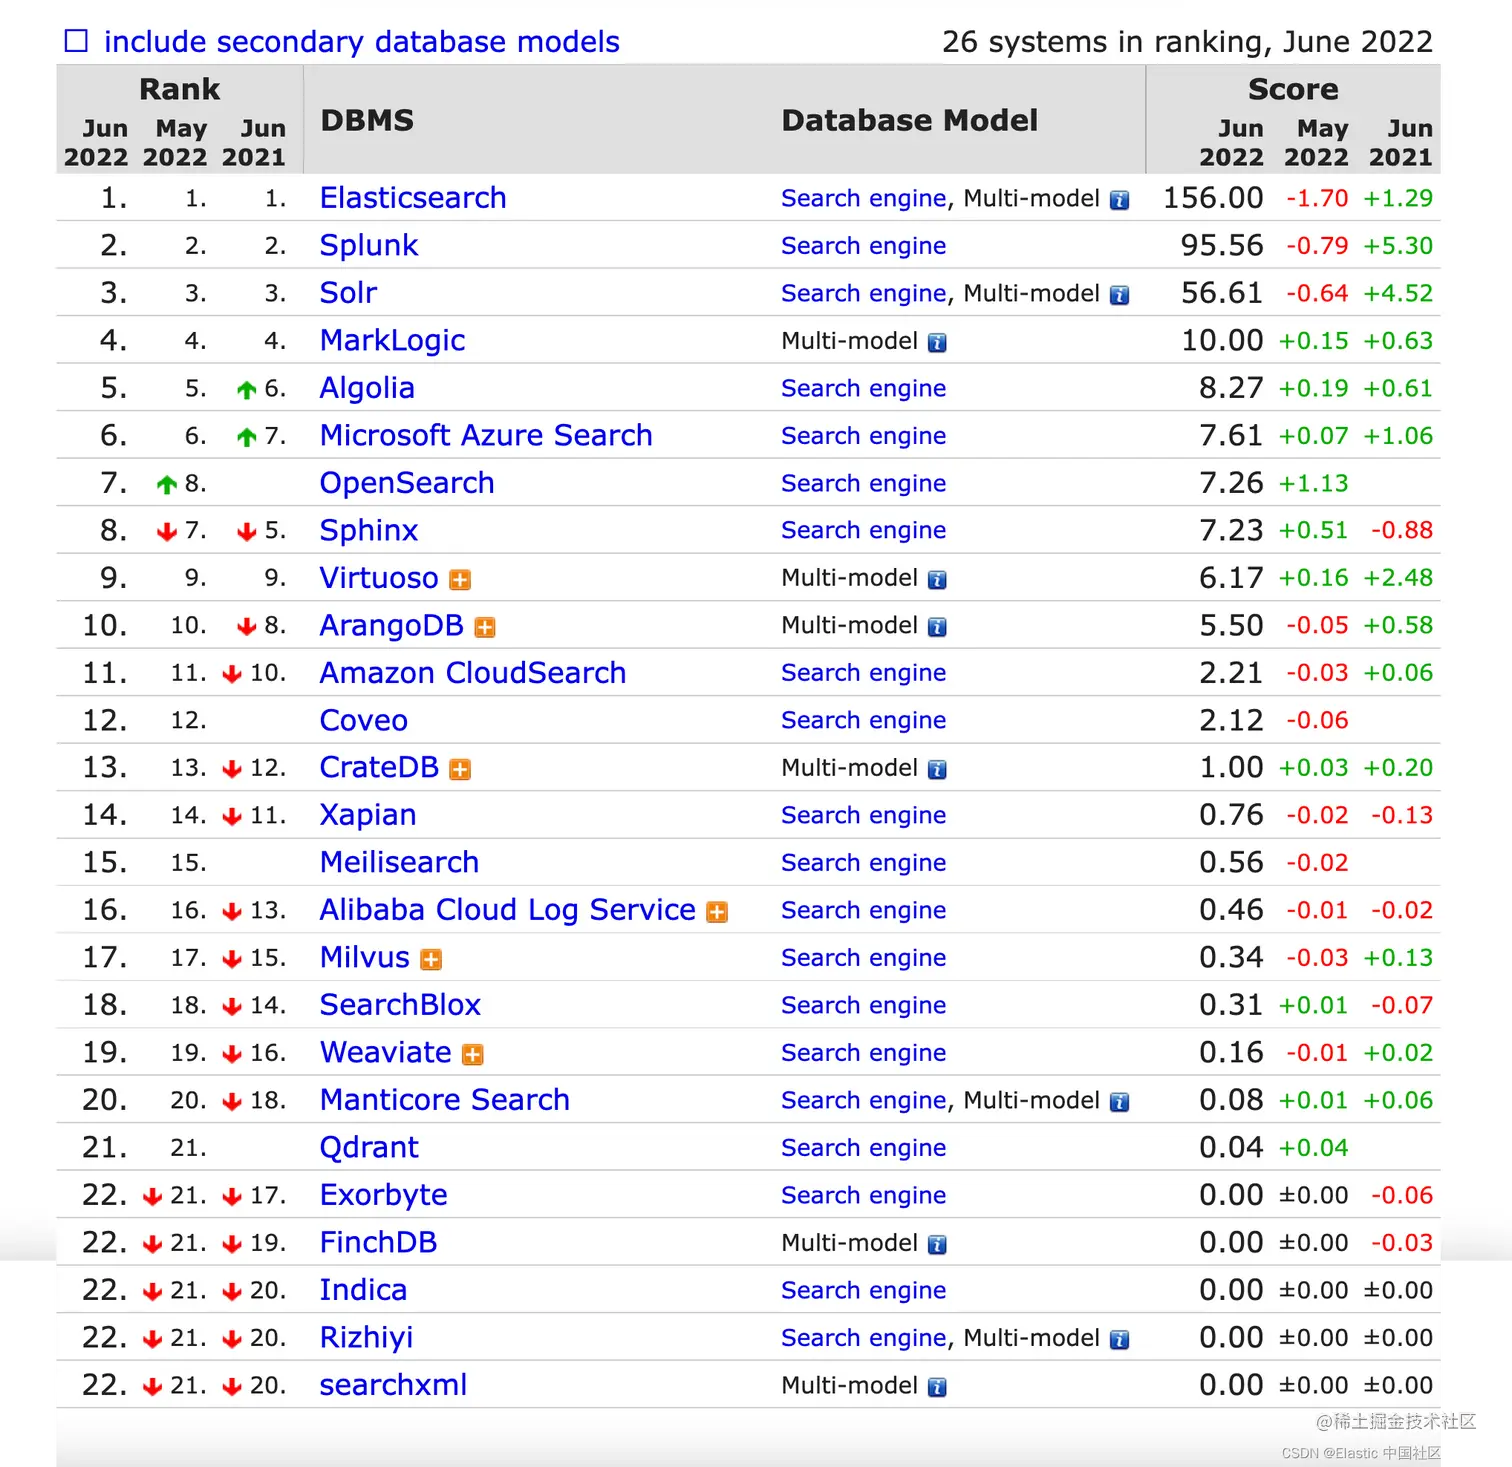
Task: Open the Sphinx DBMS link
Action: pyautogui.click(x=368, y=531)
